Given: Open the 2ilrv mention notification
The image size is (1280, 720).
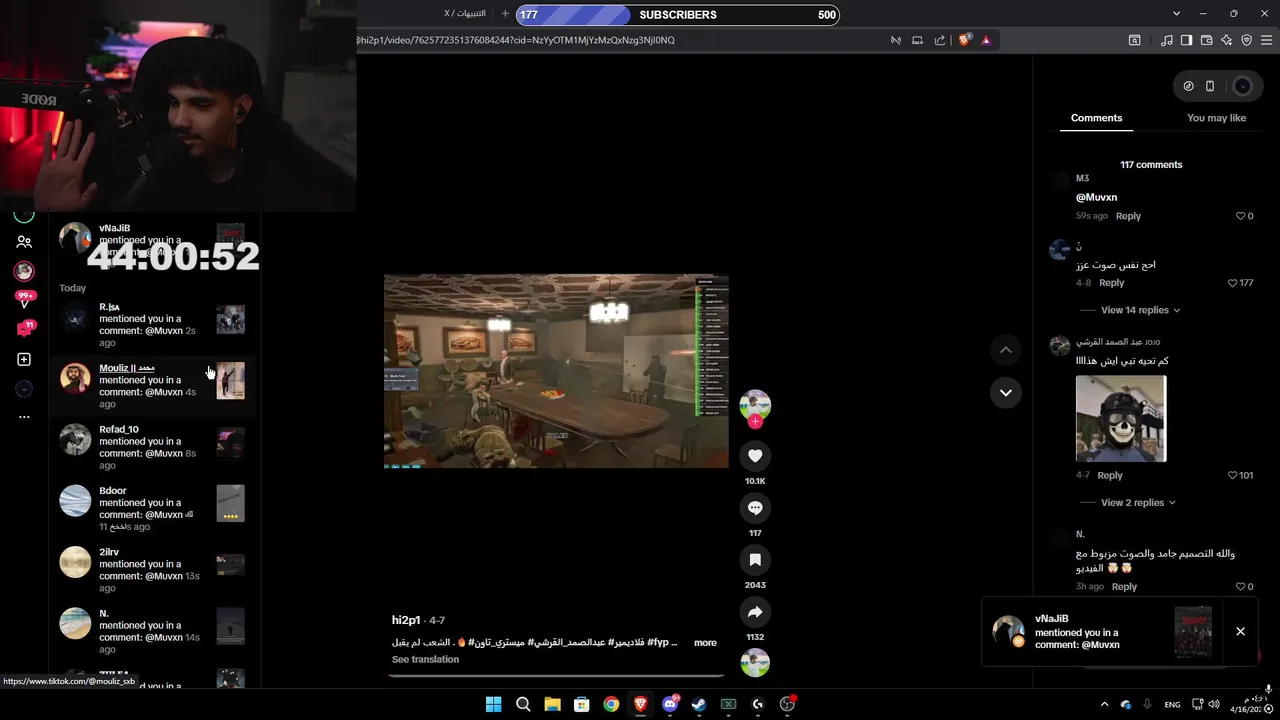Looking at the screenshot, I should coord(152,570).
